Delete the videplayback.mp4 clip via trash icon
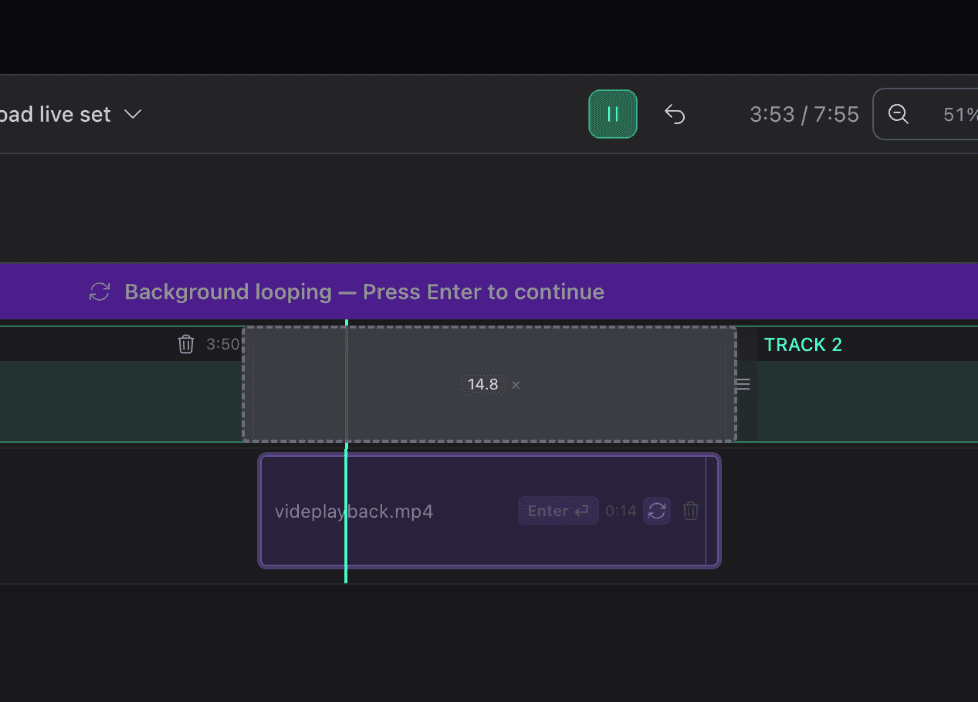 (691, 511)
